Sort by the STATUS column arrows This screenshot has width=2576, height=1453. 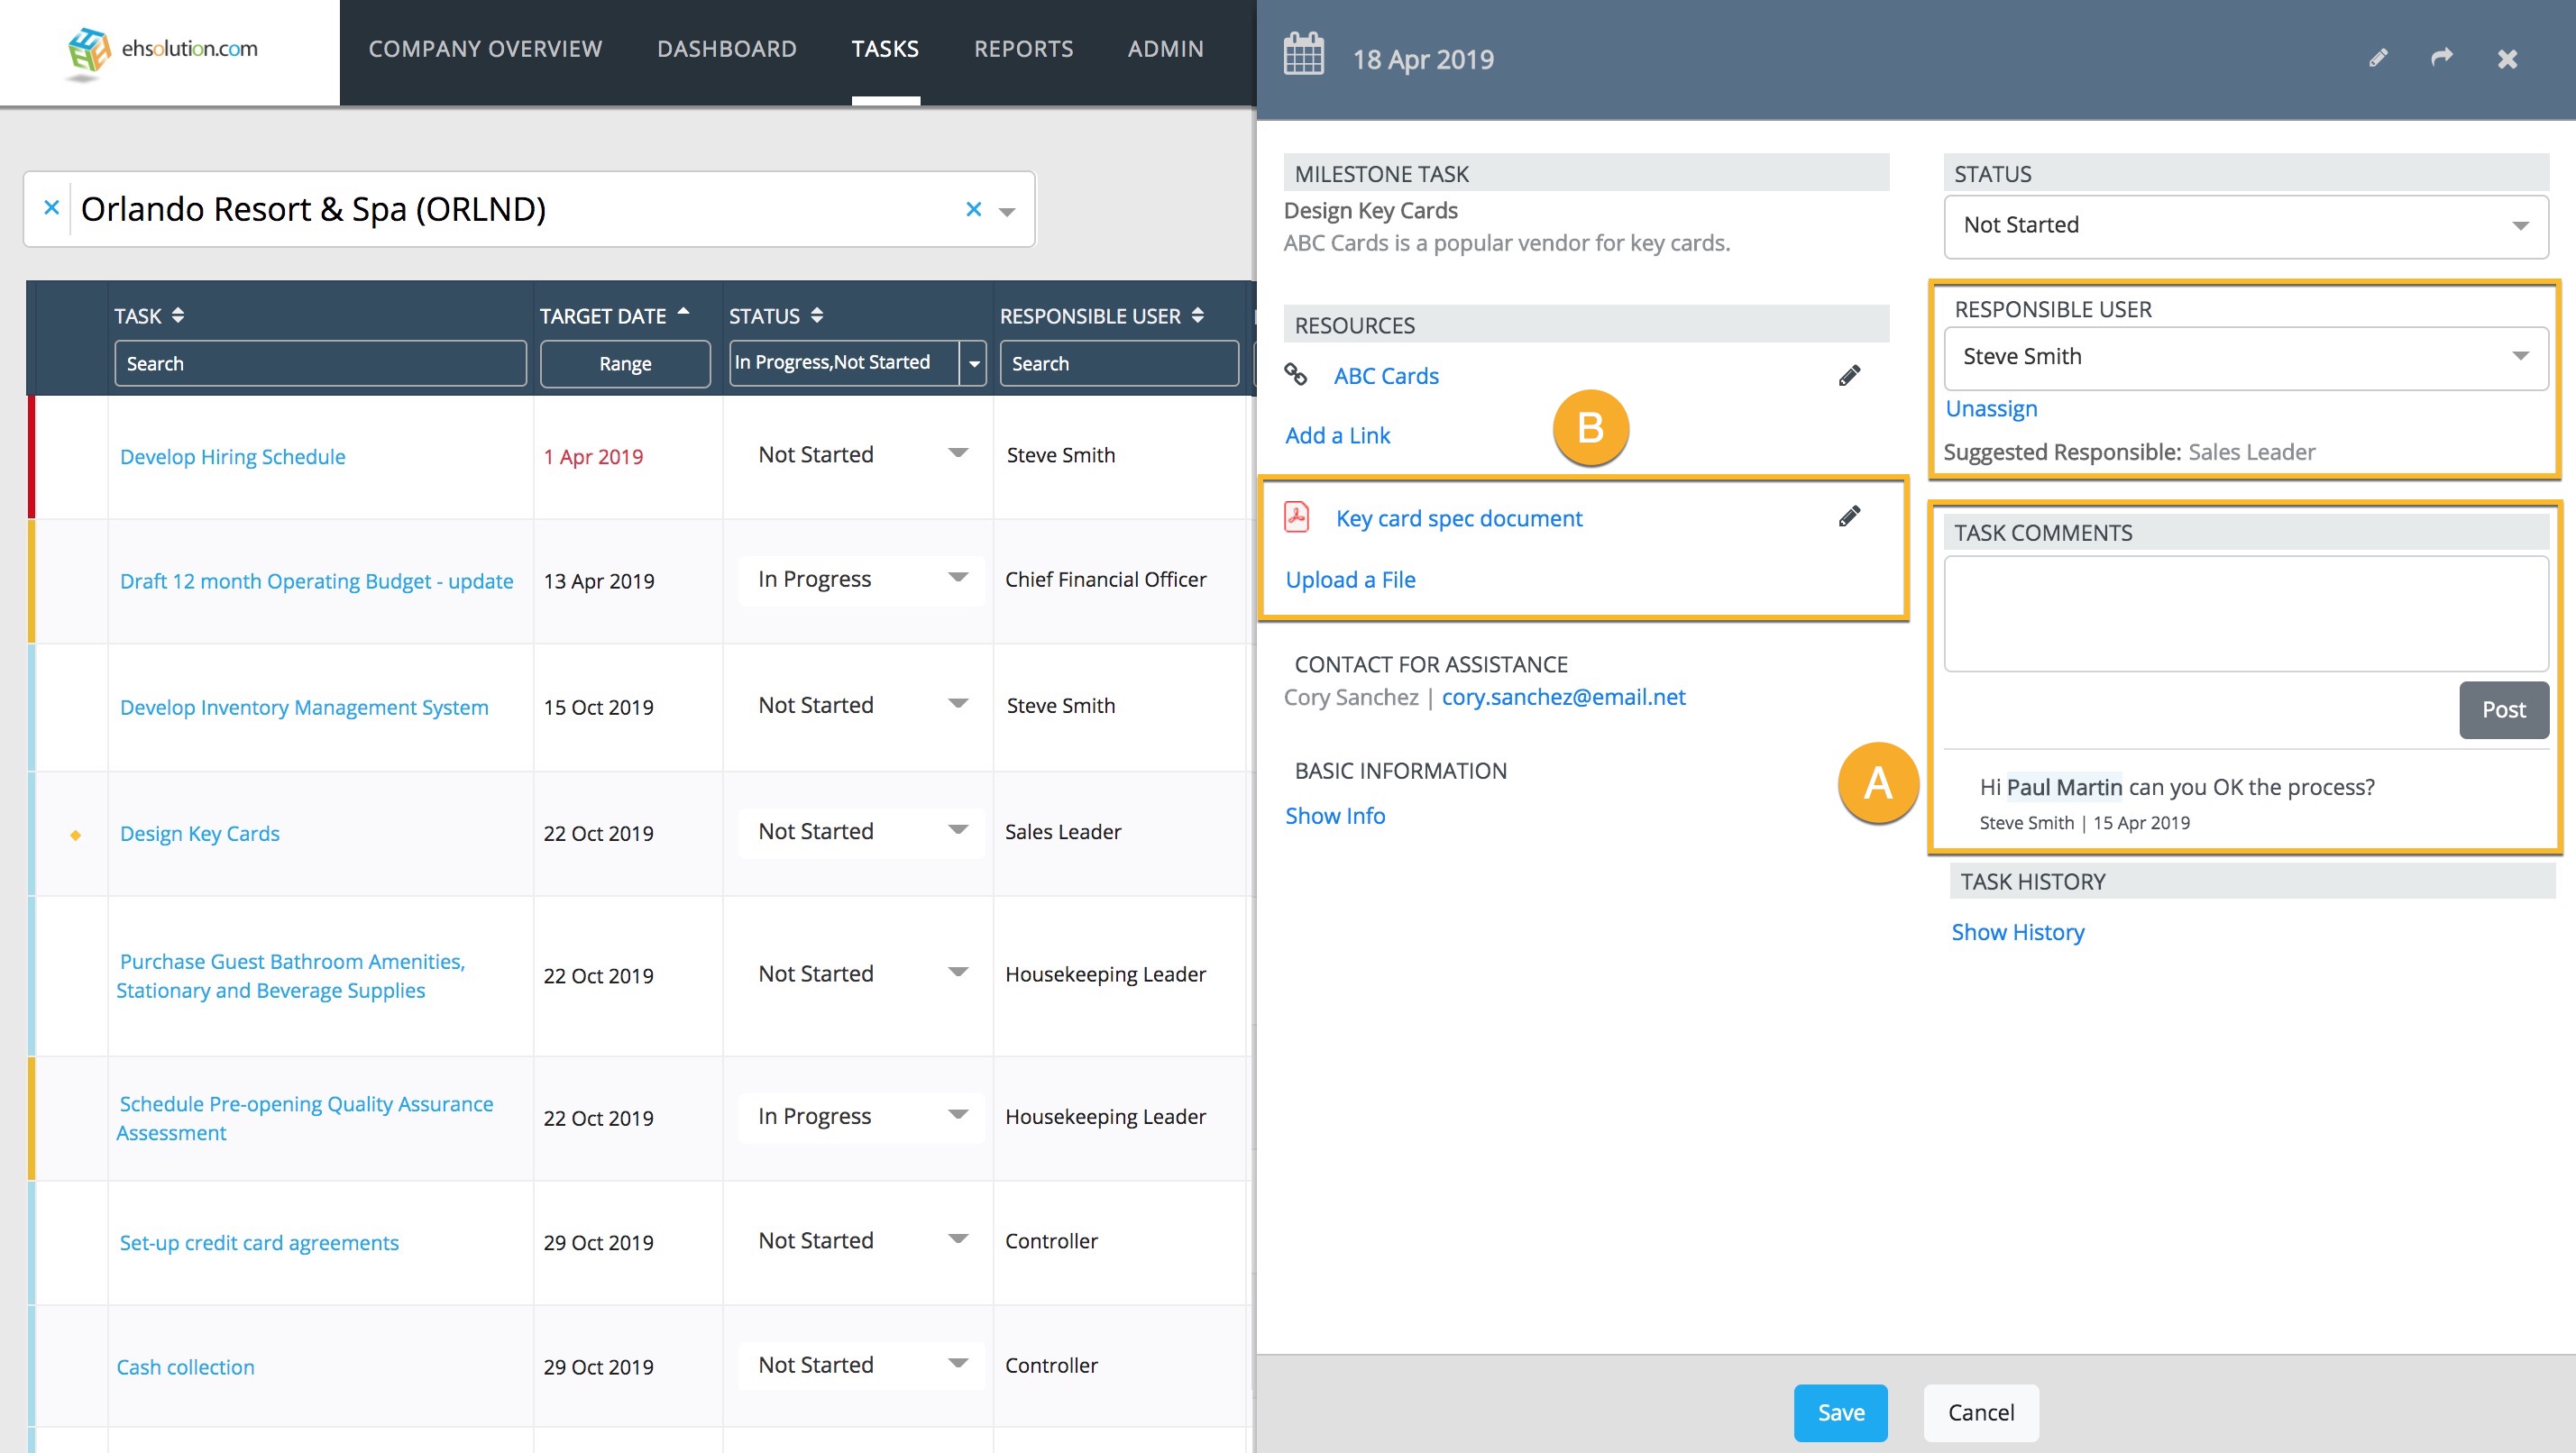coord(817,315)
